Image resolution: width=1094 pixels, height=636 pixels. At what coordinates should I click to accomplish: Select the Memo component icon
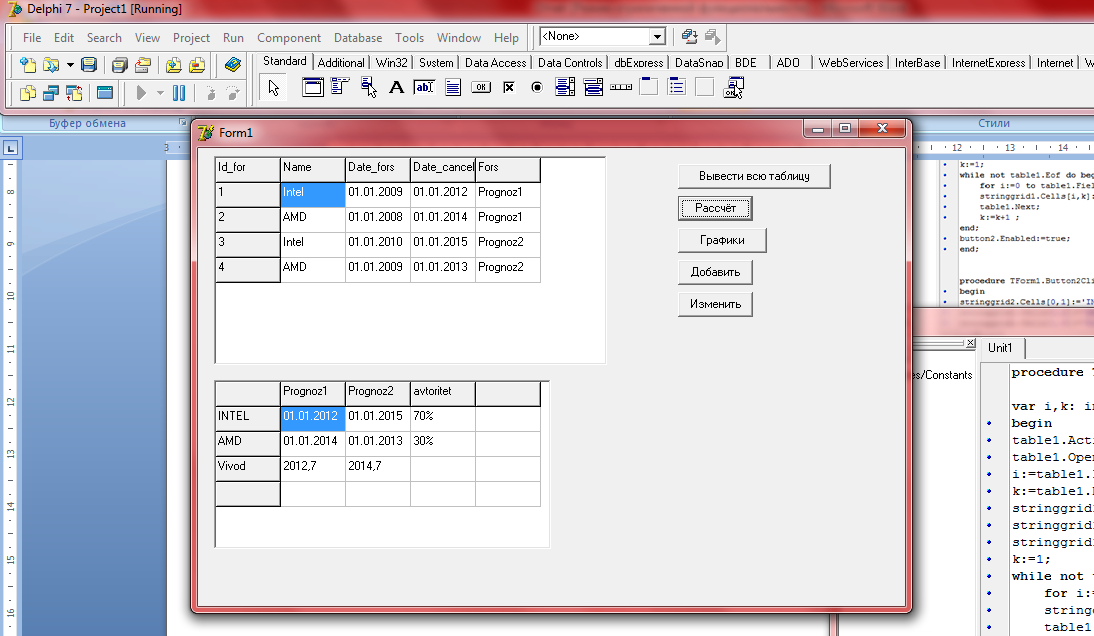pyautogui.click(x=453, y=87)
